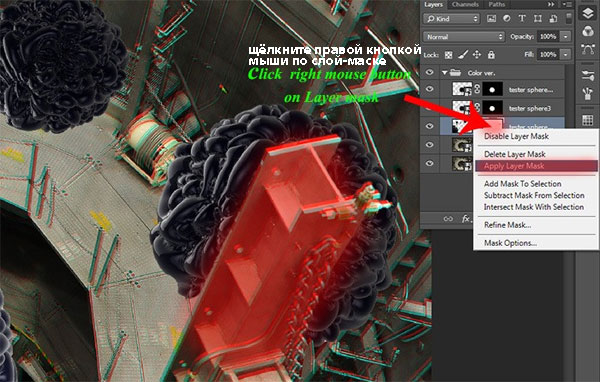This screenshot has width=600, height=382.
Task: Open the Layers panel flyout menu icon
Action: (x=567, y=4)
